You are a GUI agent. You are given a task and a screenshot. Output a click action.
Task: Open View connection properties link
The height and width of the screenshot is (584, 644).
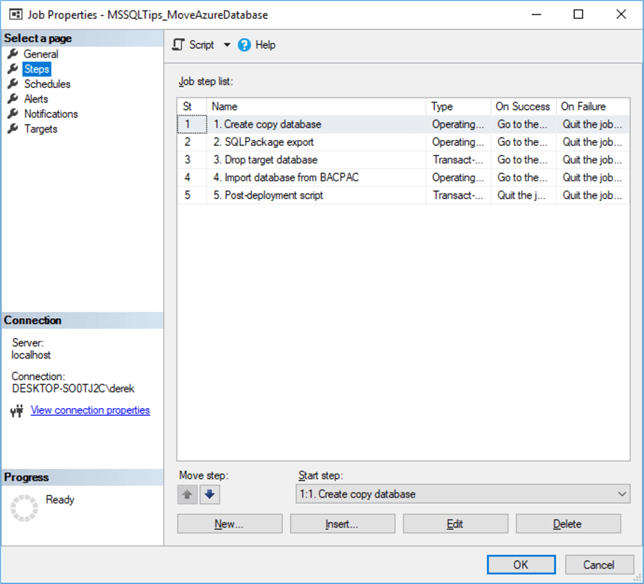click(x=90, y=410)
